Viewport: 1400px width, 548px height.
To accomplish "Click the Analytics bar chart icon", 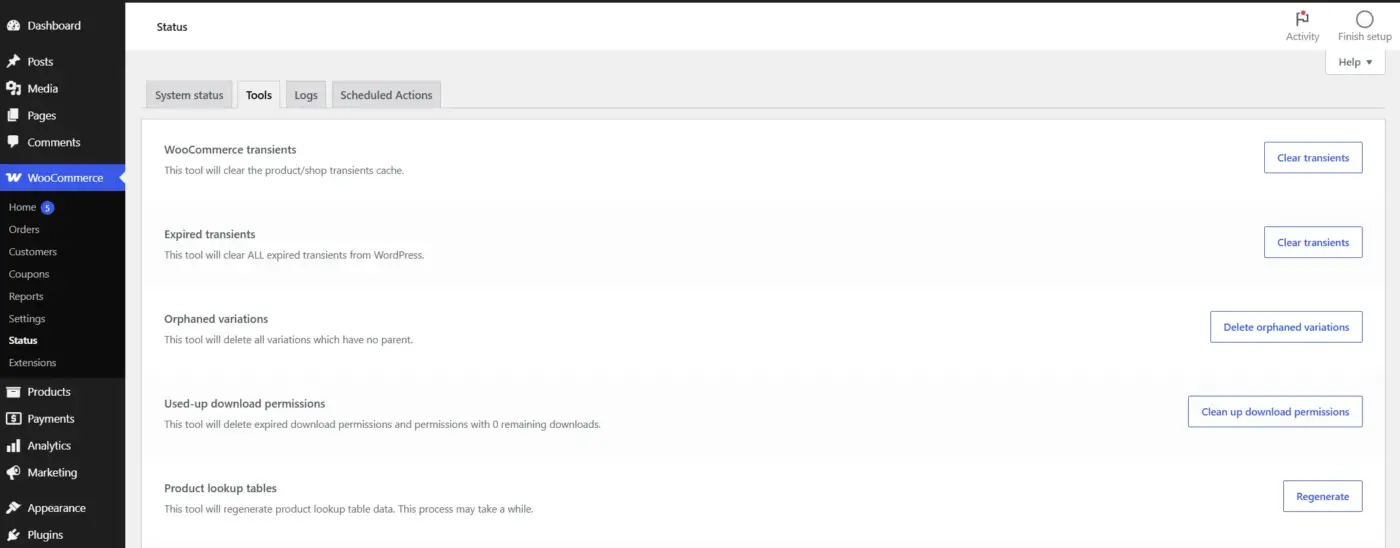I will tap(13, 446).
